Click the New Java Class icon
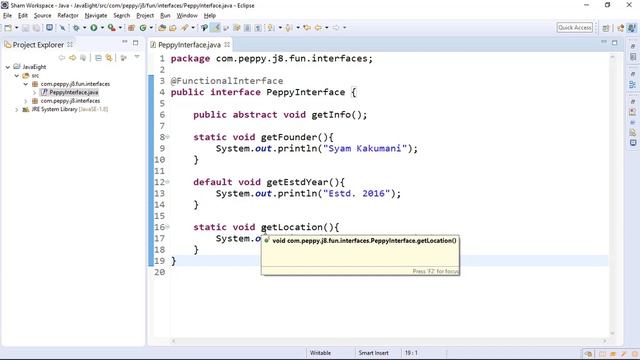This screenshot has height=360, width=640. [143, 28]
